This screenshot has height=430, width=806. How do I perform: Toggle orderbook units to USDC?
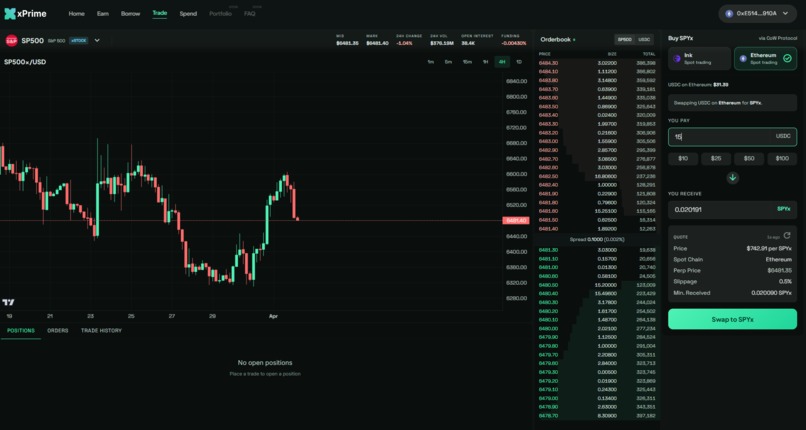(644, 40)
